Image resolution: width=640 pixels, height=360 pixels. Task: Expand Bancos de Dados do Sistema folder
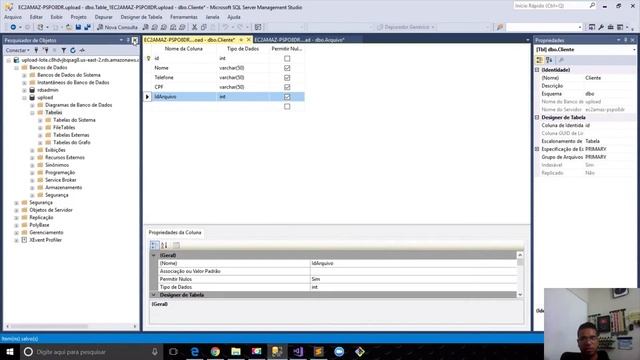click(24, 75)
